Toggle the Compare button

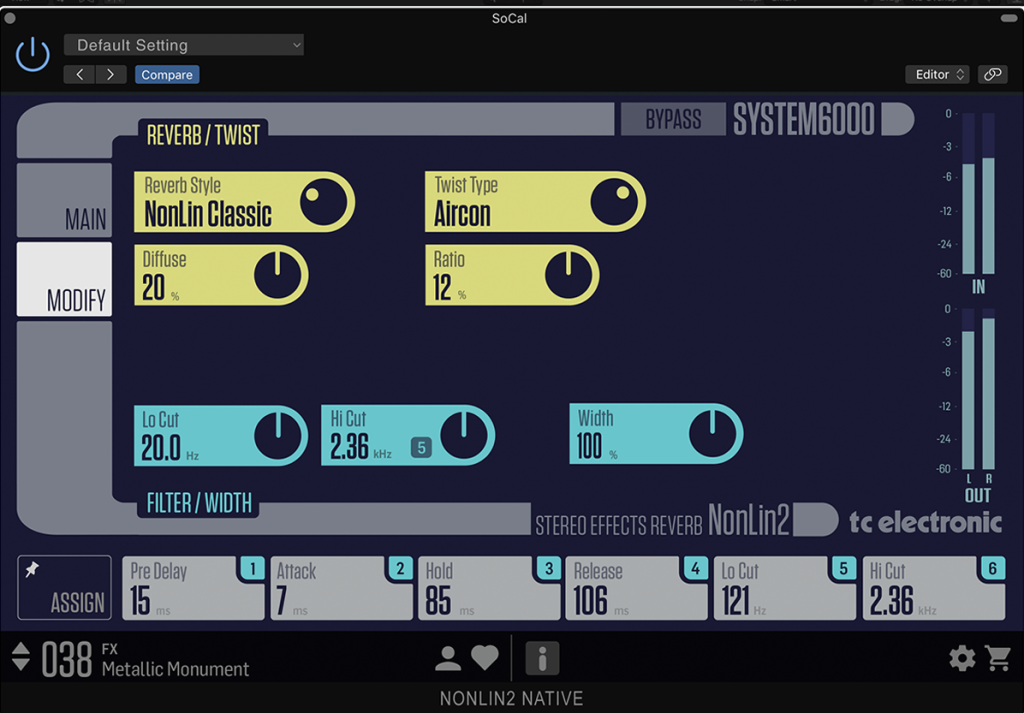pos(167,74)
